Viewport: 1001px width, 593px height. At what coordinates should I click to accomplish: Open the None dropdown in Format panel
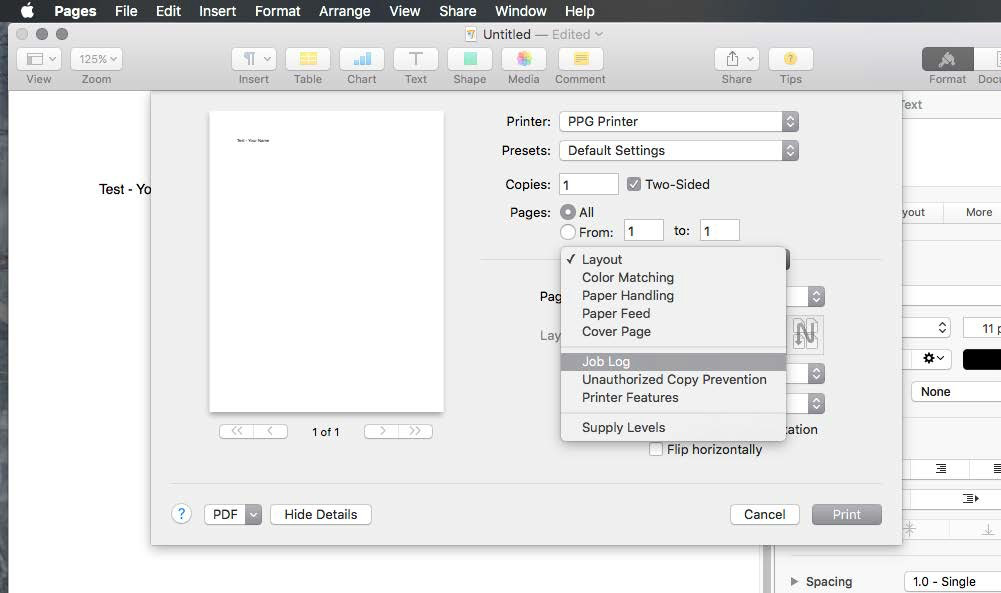[956, 391]
